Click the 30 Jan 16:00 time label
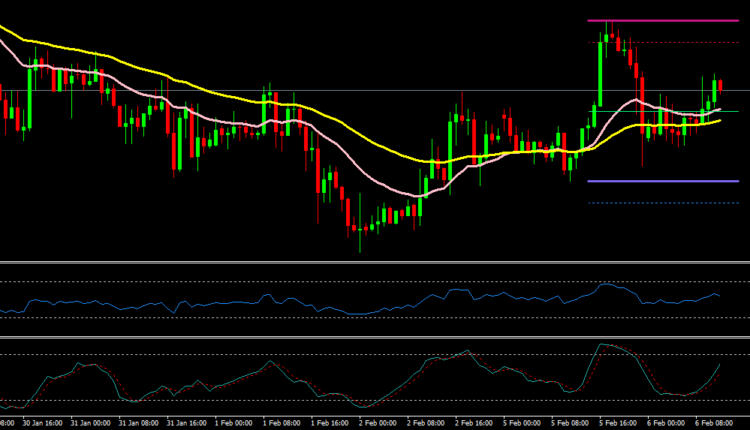Screen dimensions: 750x430 click(43, 422)
